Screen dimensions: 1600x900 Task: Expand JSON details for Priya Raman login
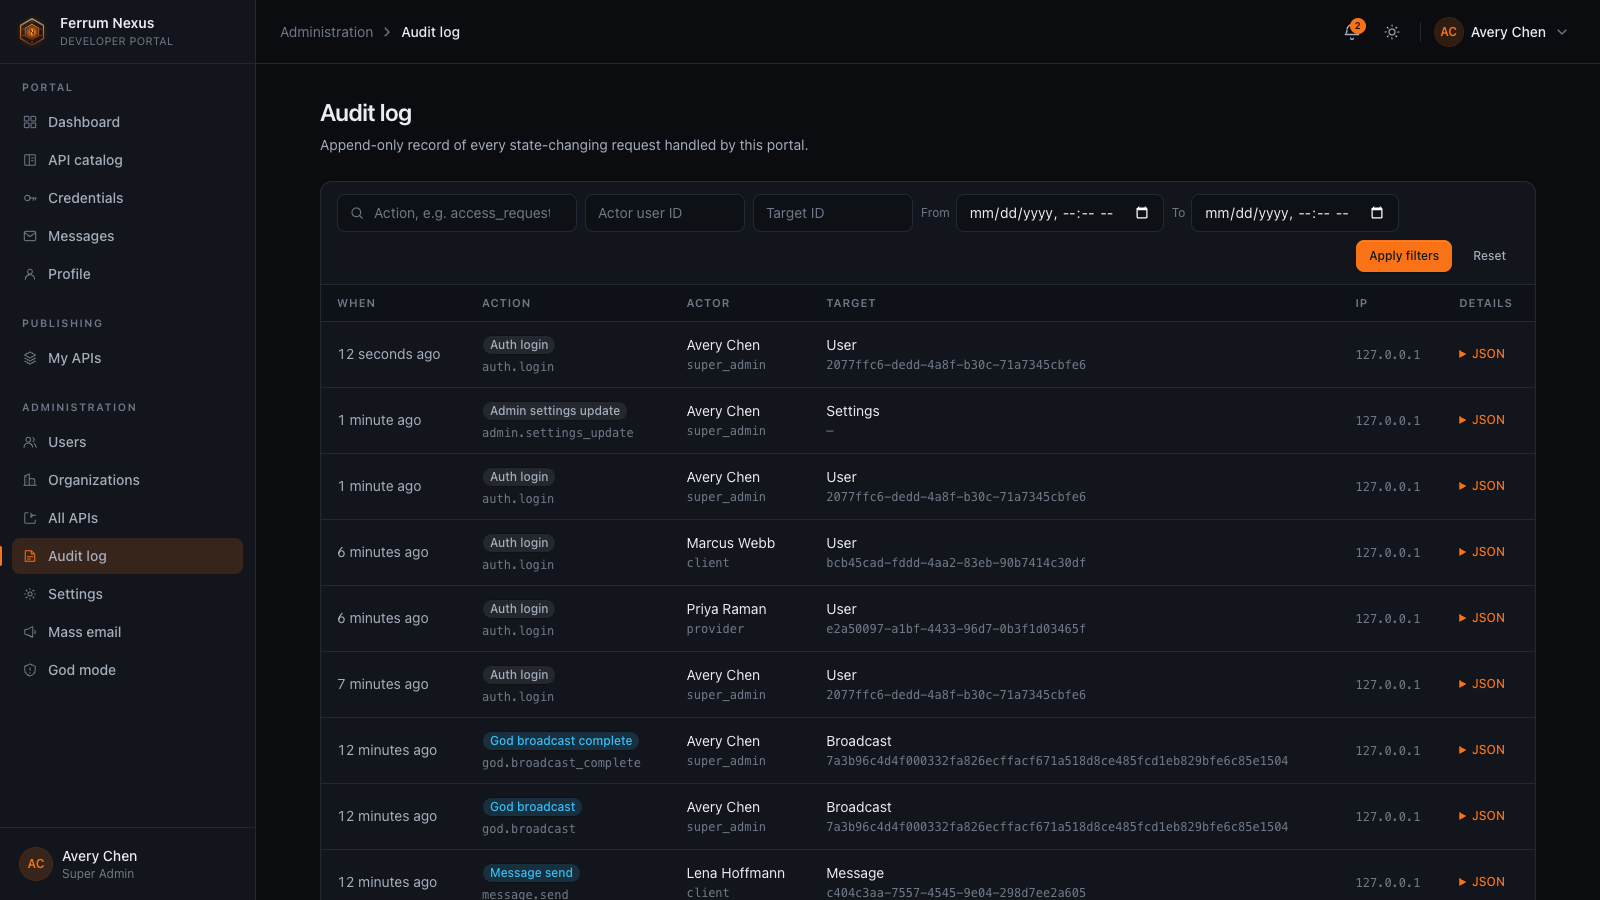click(1482, 618)
